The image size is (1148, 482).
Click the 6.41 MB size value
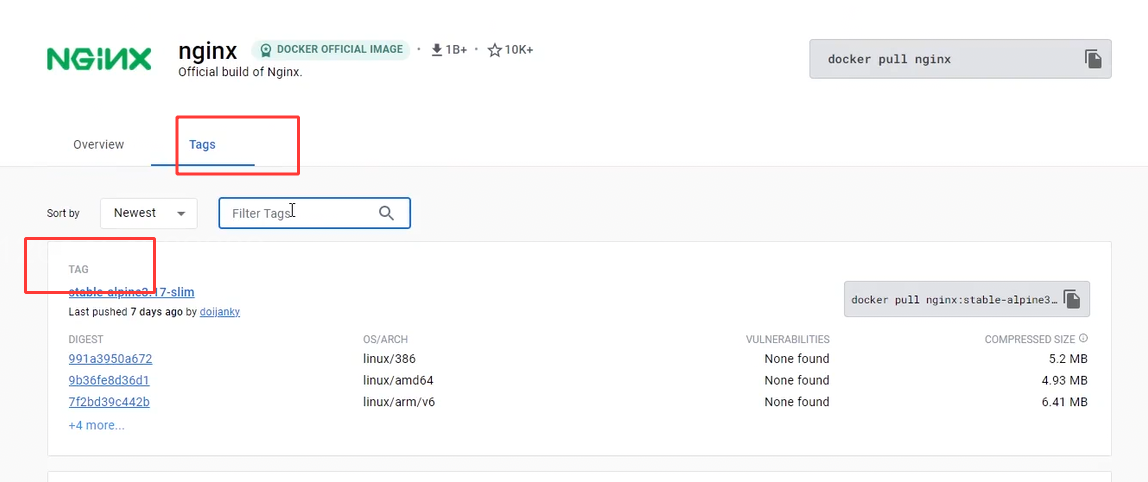[1064, 401]
